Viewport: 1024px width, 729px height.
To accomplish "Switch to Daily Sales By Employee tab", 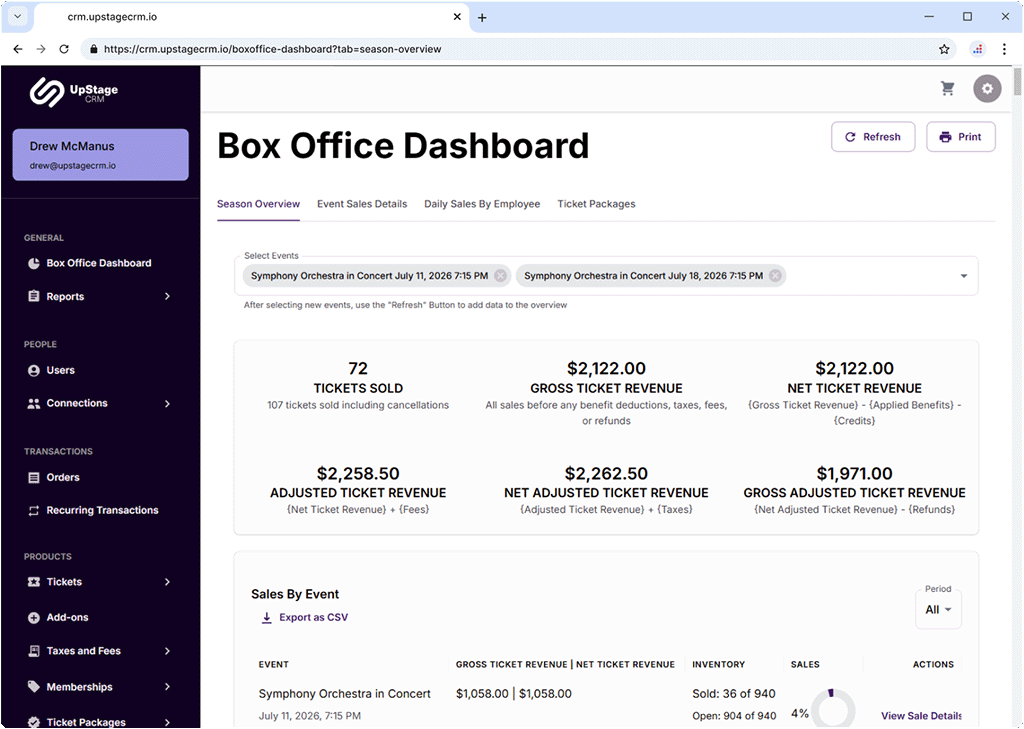I will pyautogui.click(x=482, y=204).
